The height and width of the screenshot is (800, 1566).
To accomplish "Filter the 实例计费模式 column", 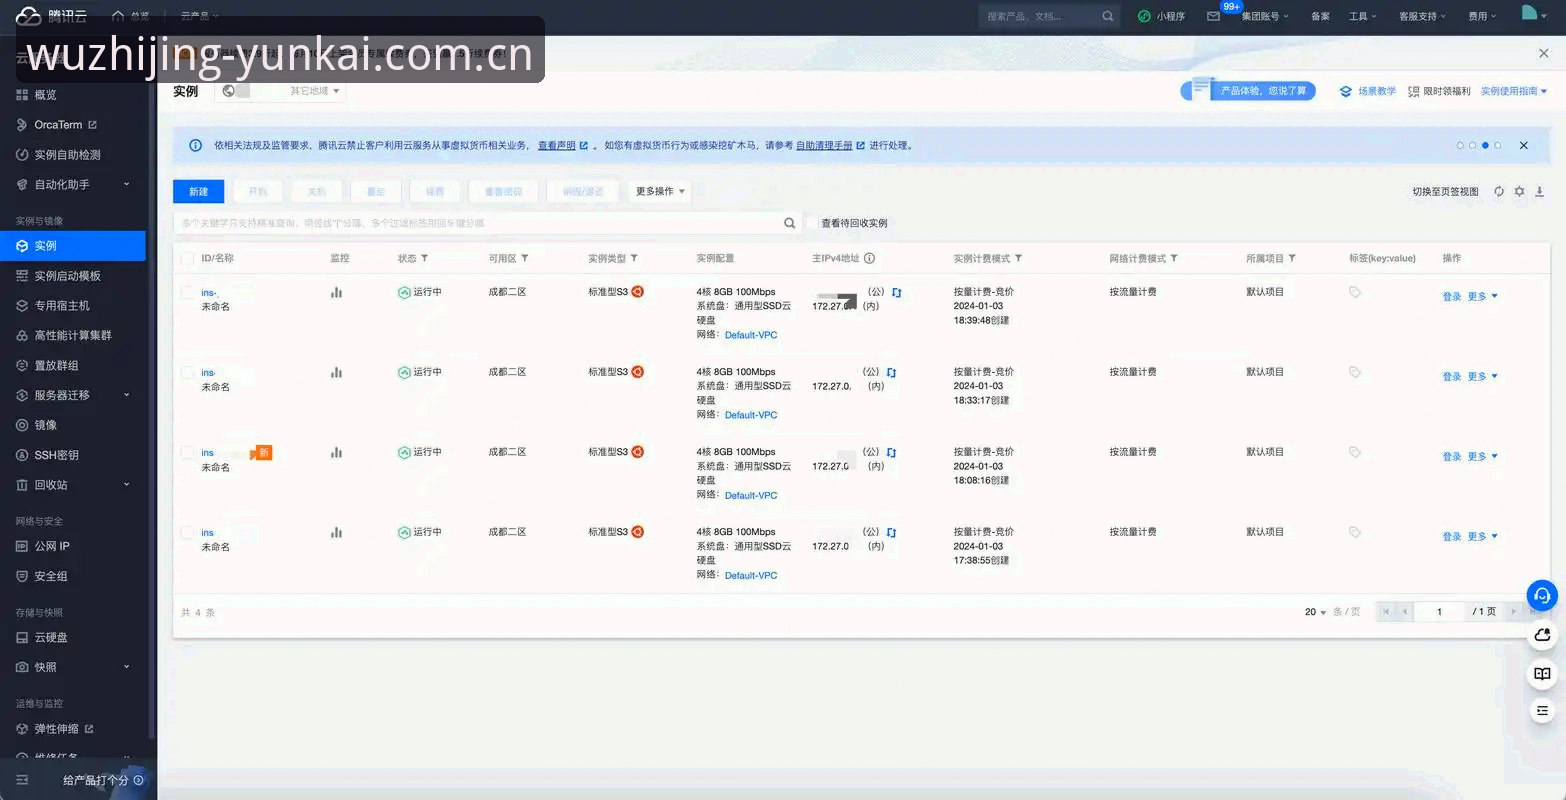I will (1018, 258).
